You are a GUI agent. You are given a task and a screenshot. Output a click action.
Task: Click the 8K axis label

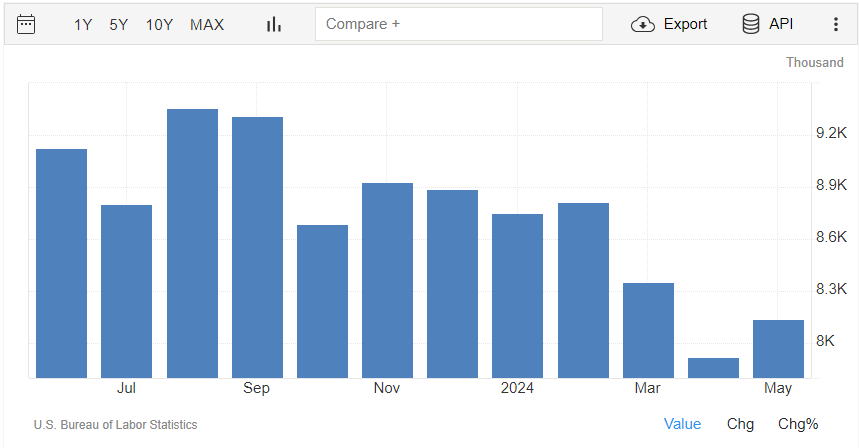(x=825, y=341)
